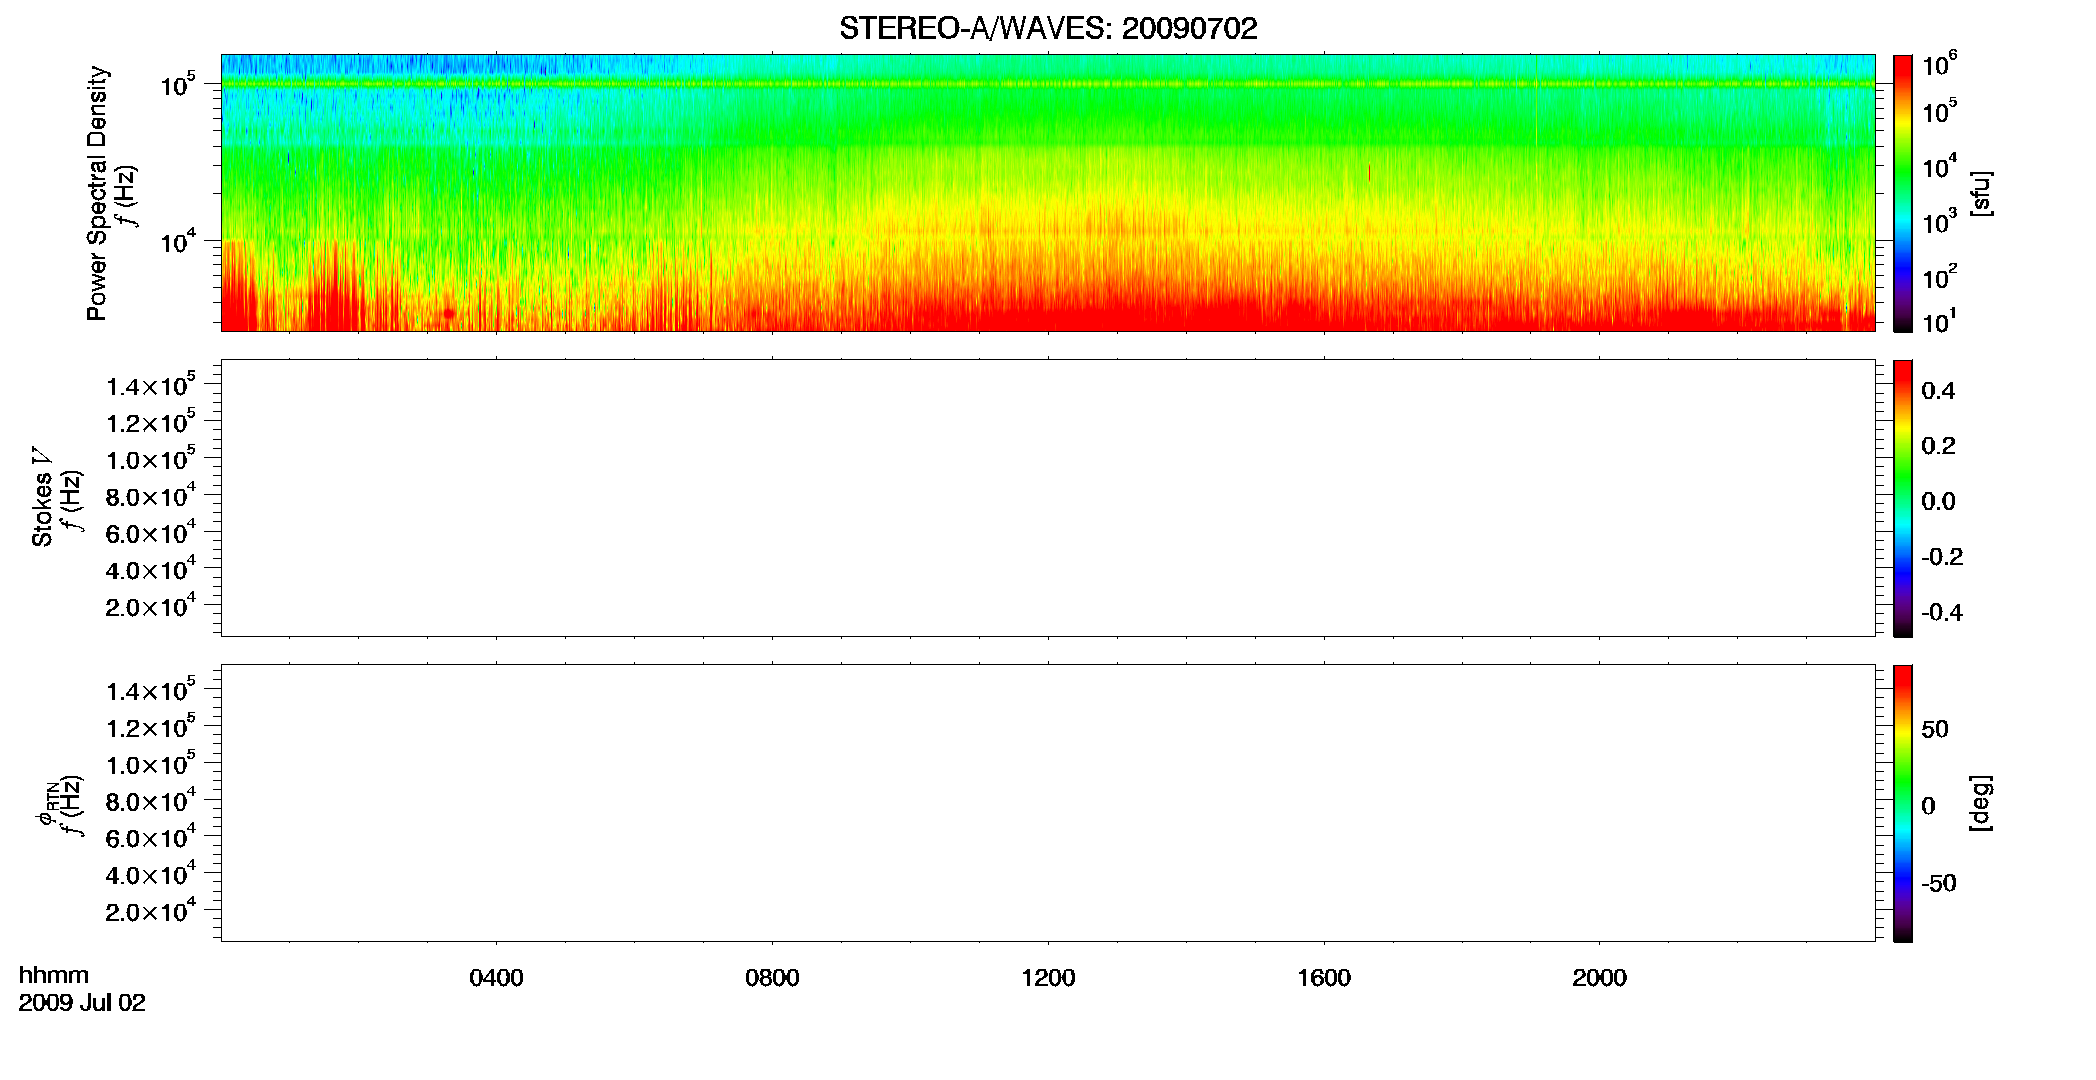Click the 1200 time tick label
This screenshot has height=1080, width=2096.
[1048, 978]
